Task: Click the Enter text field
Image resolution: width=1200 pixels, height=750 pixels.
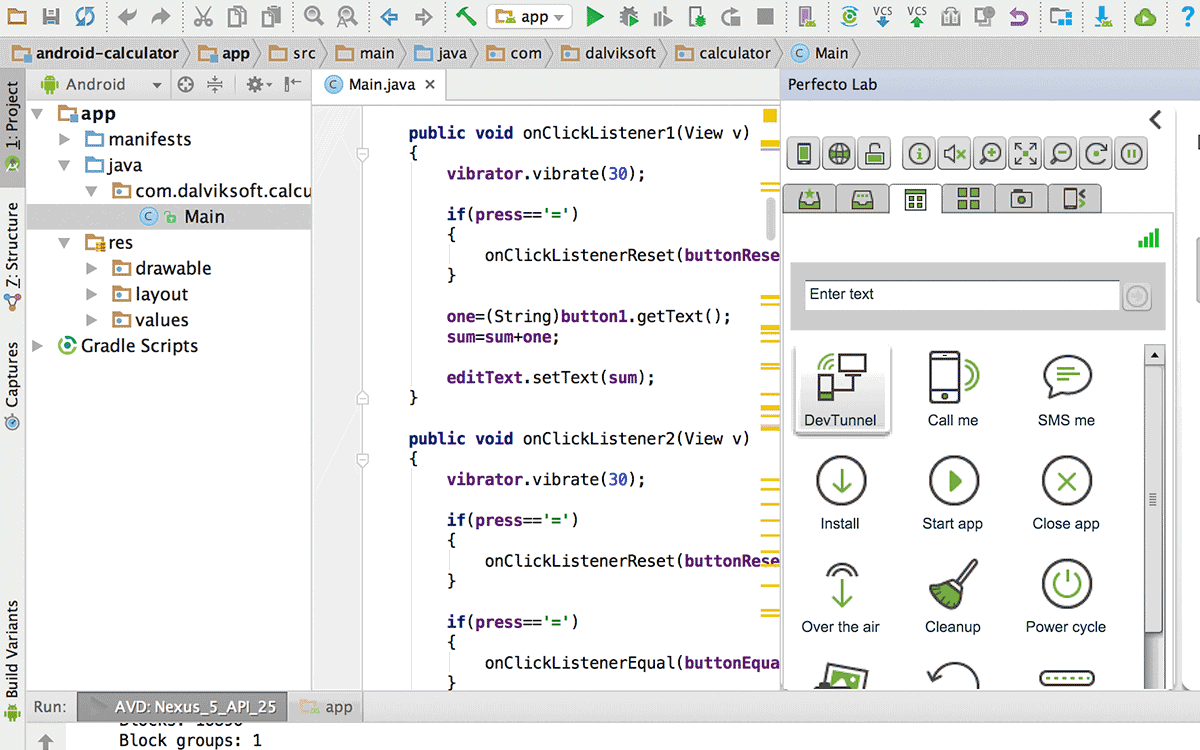Action: 962,295
